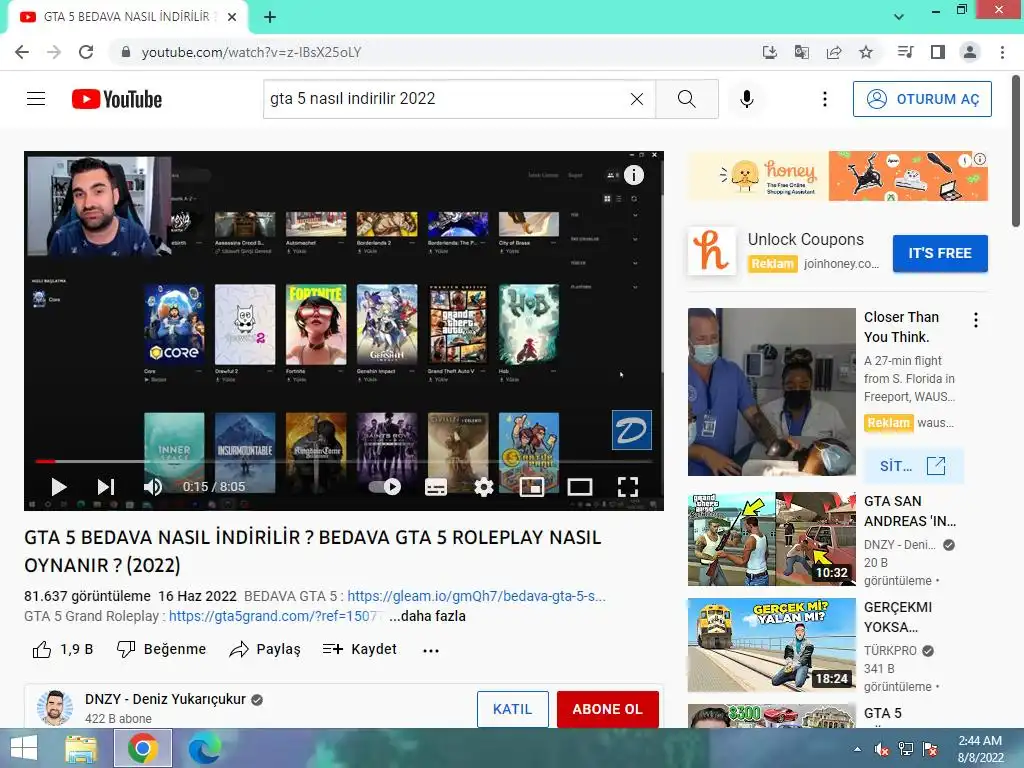This screenshot has height=768, width=1024.
Task: Toggle Chrome side panel
Action: [938, 52]
